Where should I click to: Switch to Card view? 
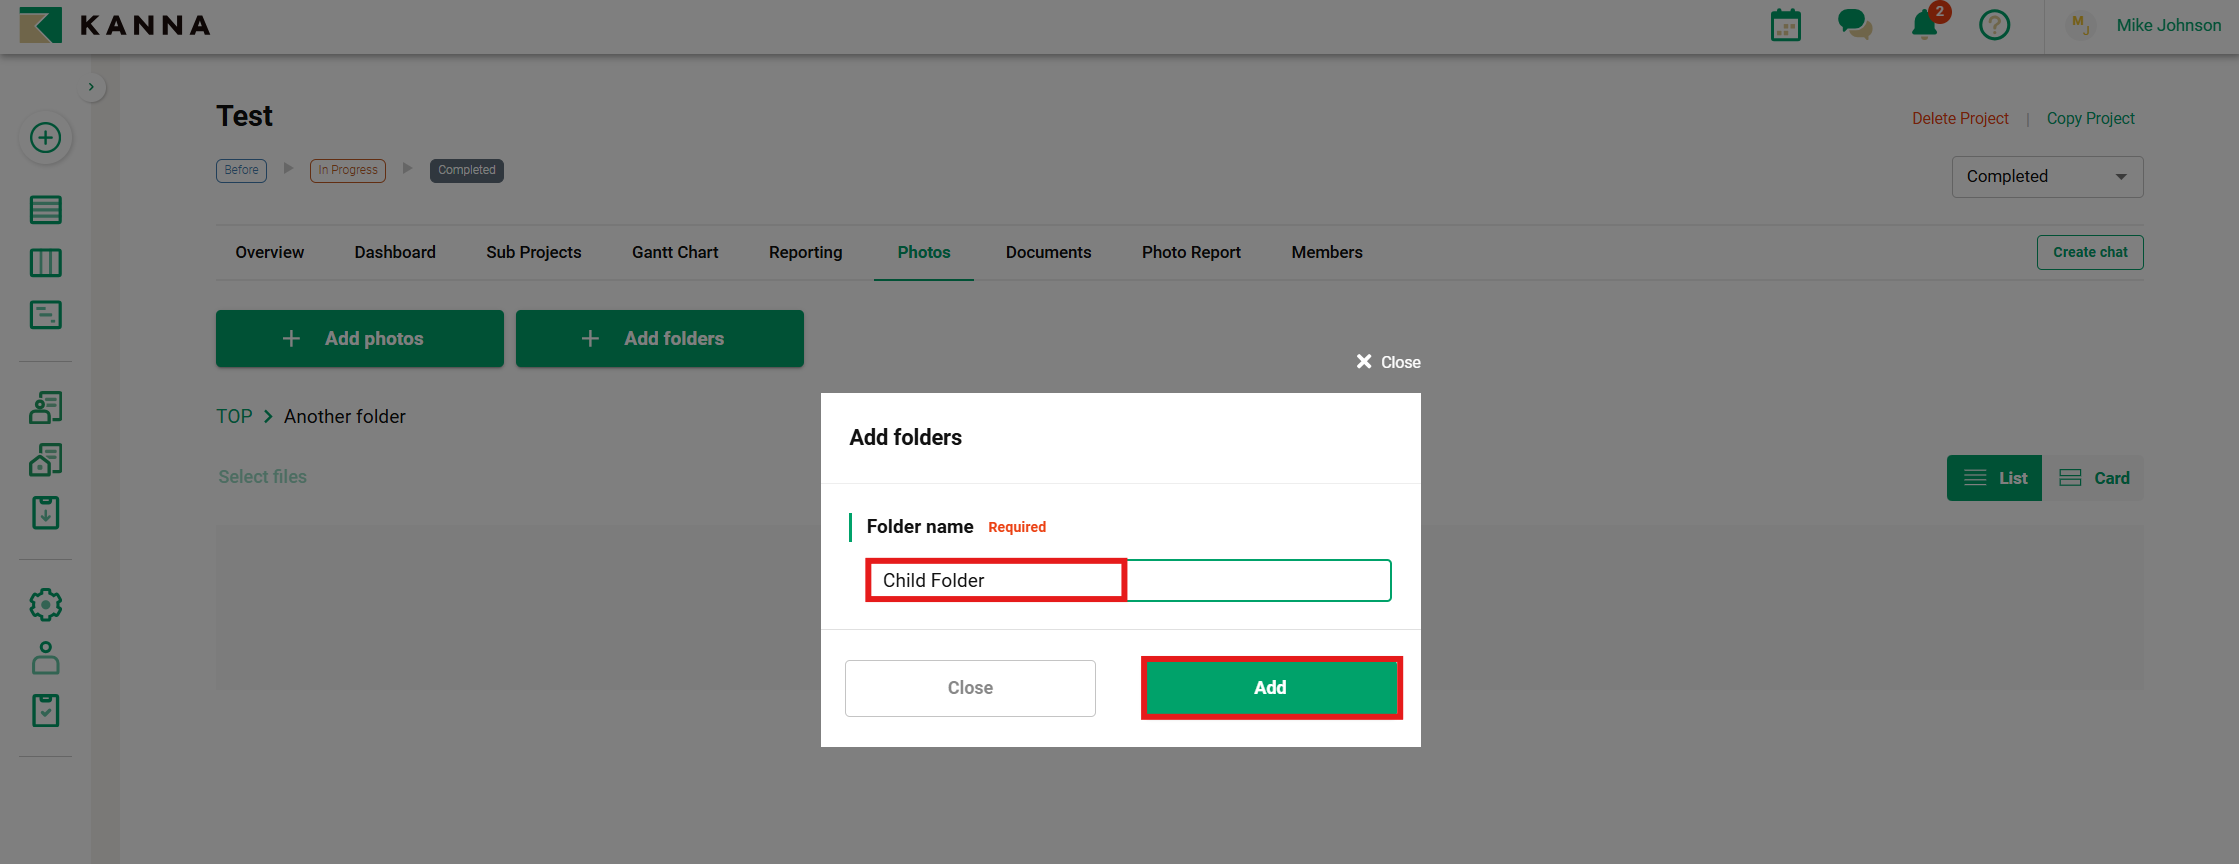click(2094, 478)
